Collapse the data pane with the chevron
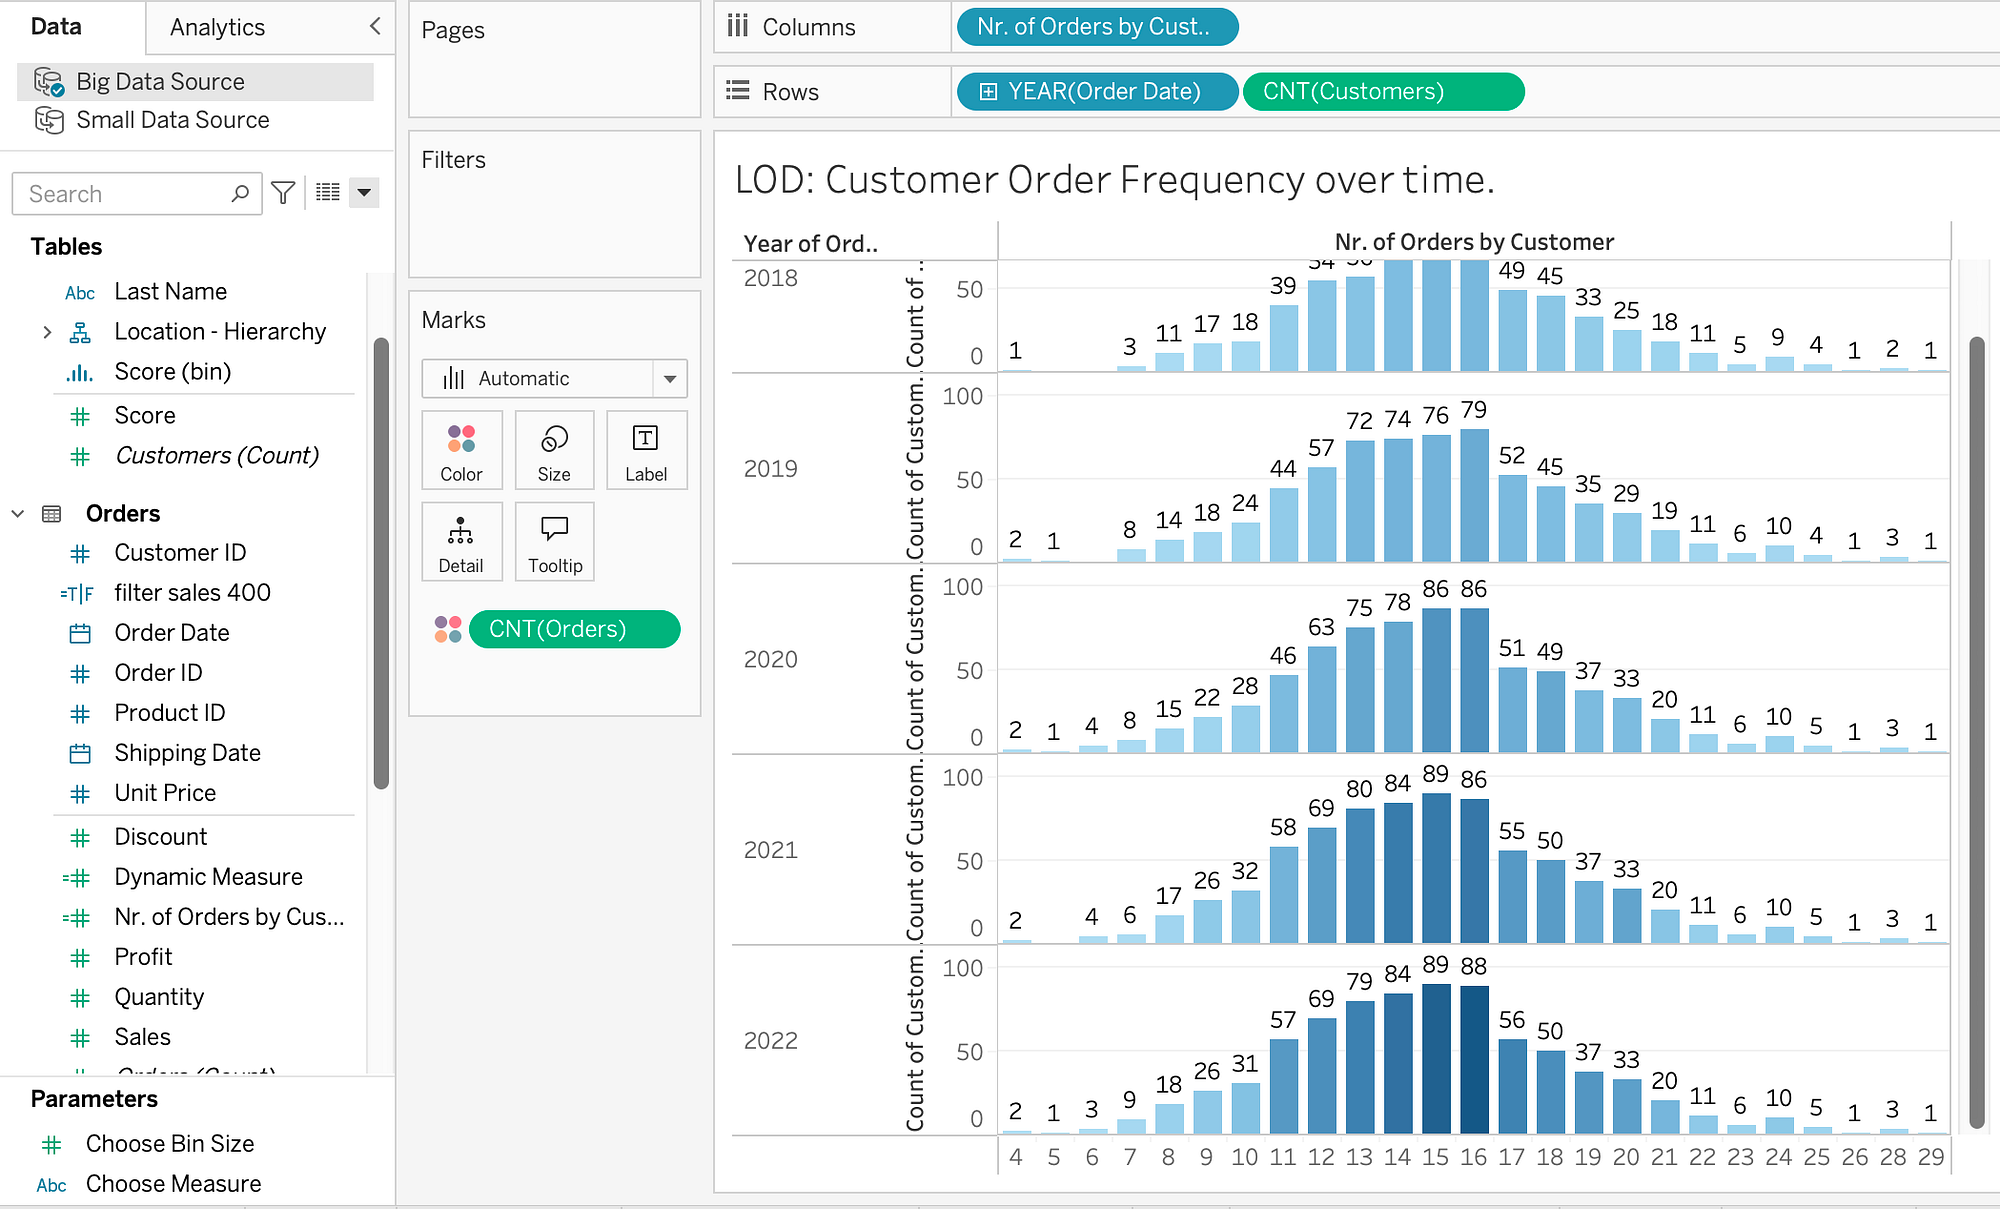This screenshot has height=1209, width=2000. [x=375, y=26]
